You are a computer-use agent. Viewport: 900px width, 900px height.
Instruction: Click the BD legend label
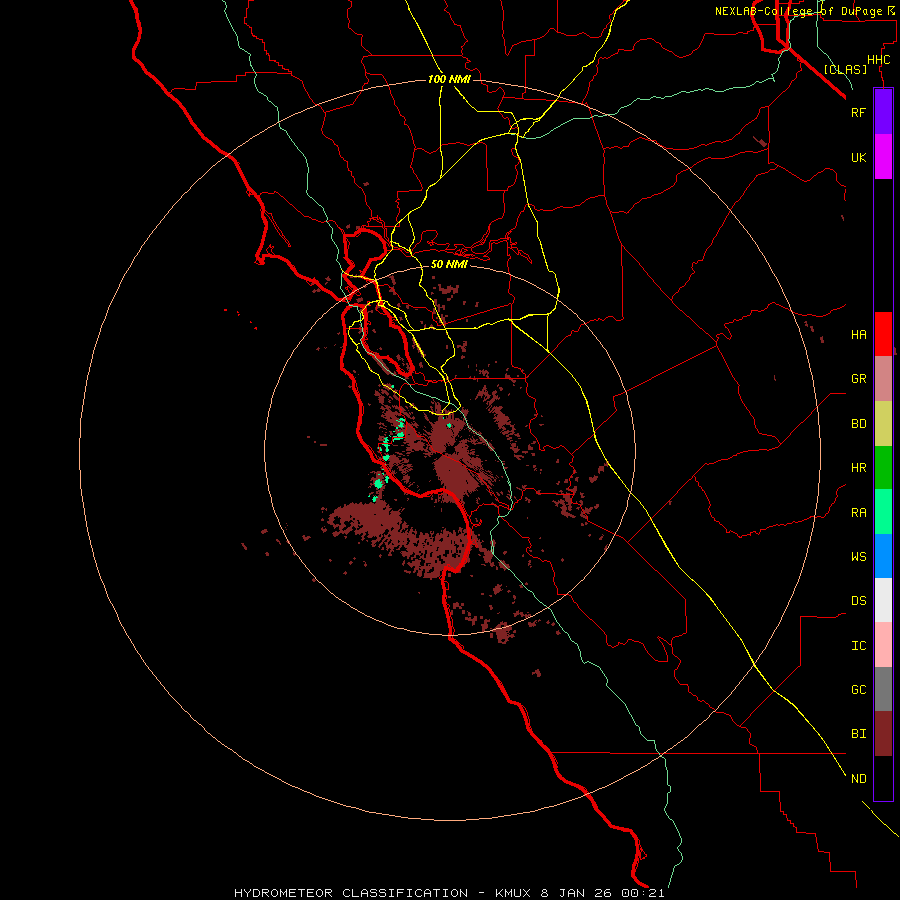pos(858,424)
